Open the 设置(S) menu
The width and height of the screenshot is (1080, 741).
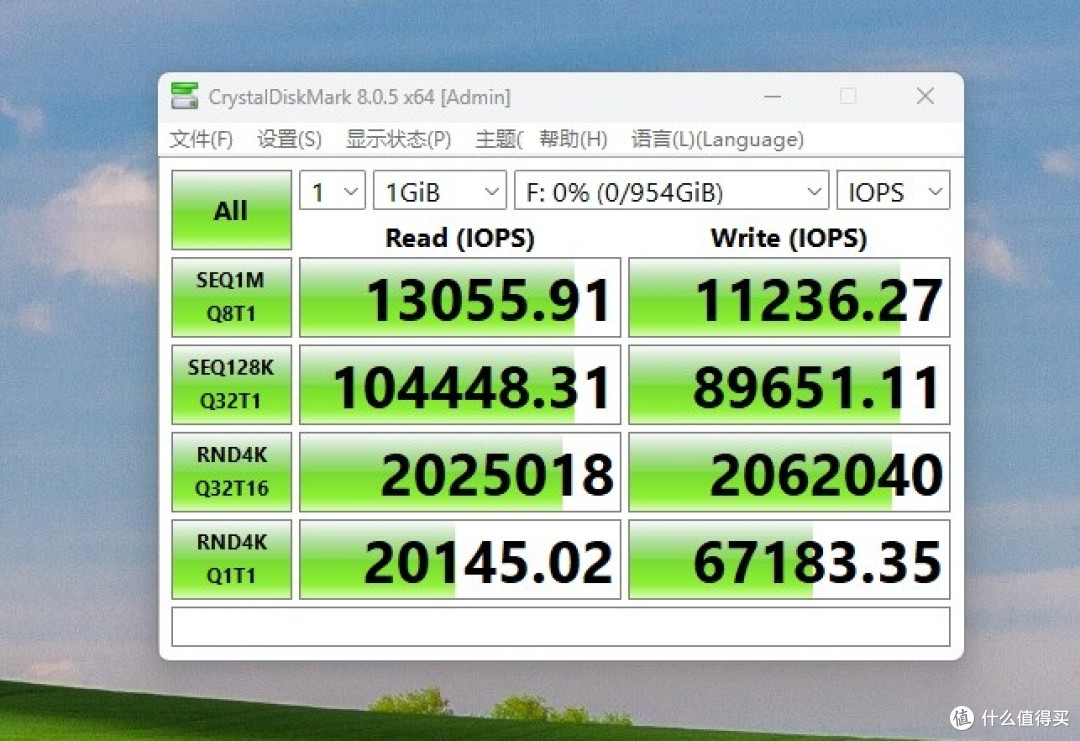(x=289, y=139)
